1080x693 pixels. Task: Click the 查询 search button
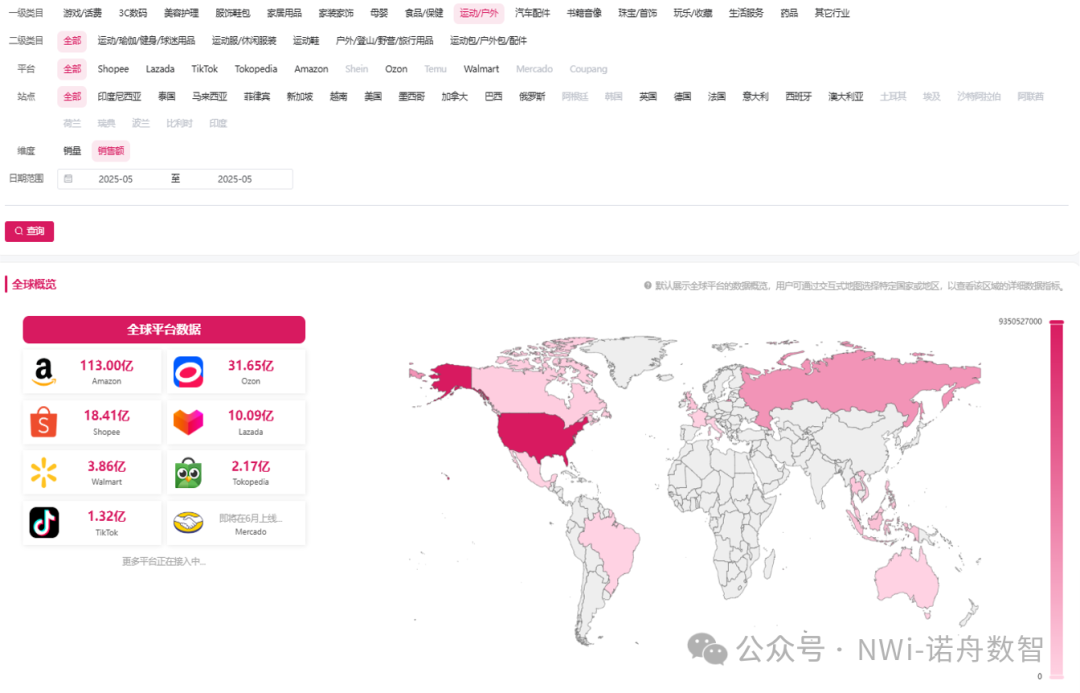pyautogui.click(x=30, y=231)
